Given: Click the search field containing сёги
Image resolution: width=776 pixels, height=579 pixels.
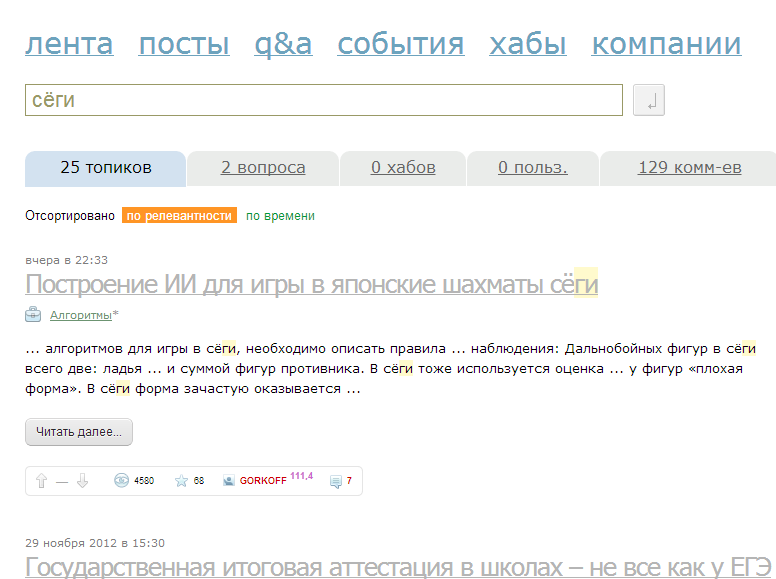Looking at the screenshot, I should (324, 100).
